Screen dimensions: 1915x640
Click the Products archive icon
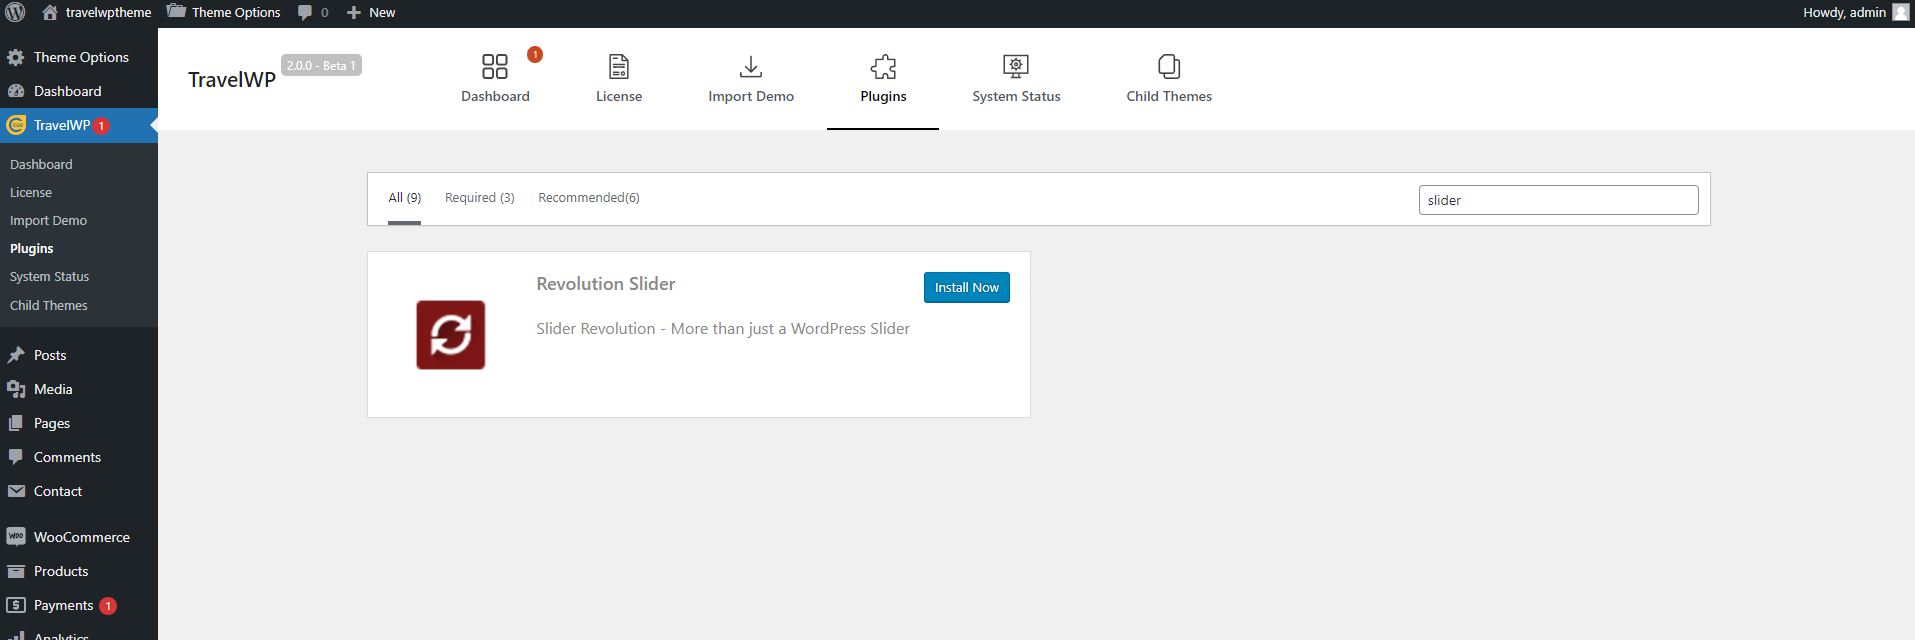point(16,571)
